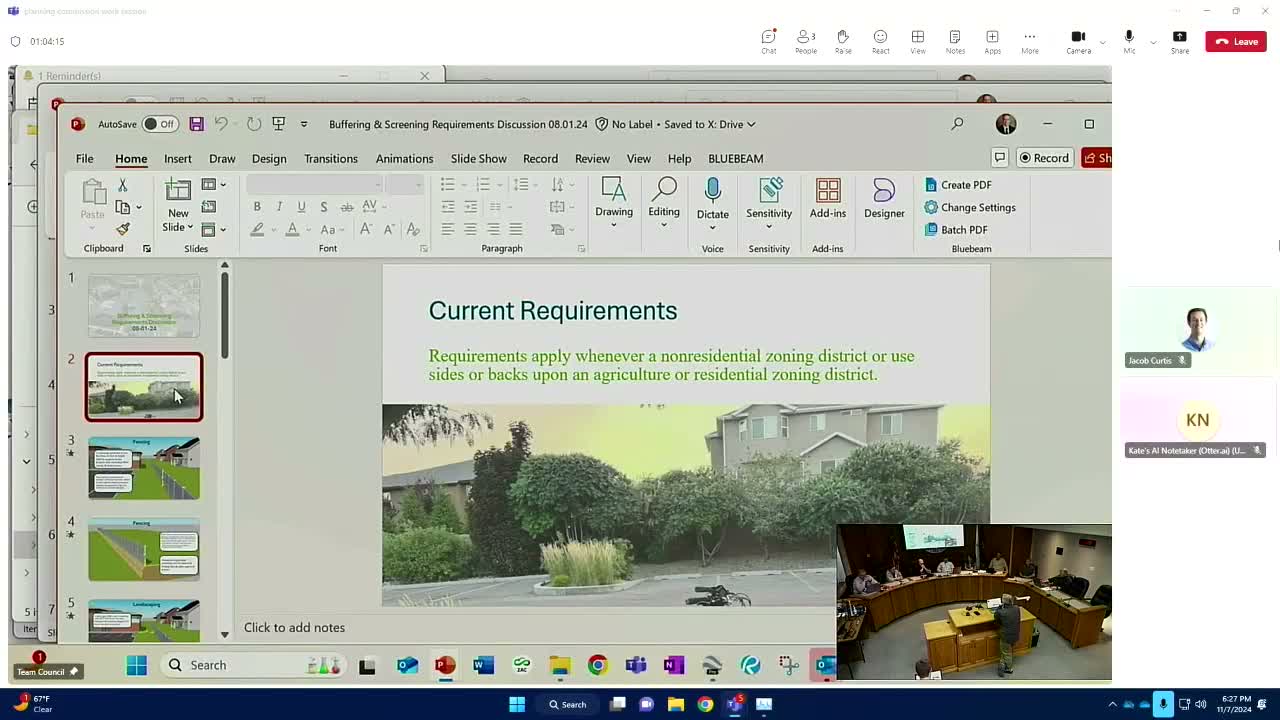This screenshot has width=1280, height=720.
Task: Open the Transitions ribbon tab
Action: click(x=331, y=158)
